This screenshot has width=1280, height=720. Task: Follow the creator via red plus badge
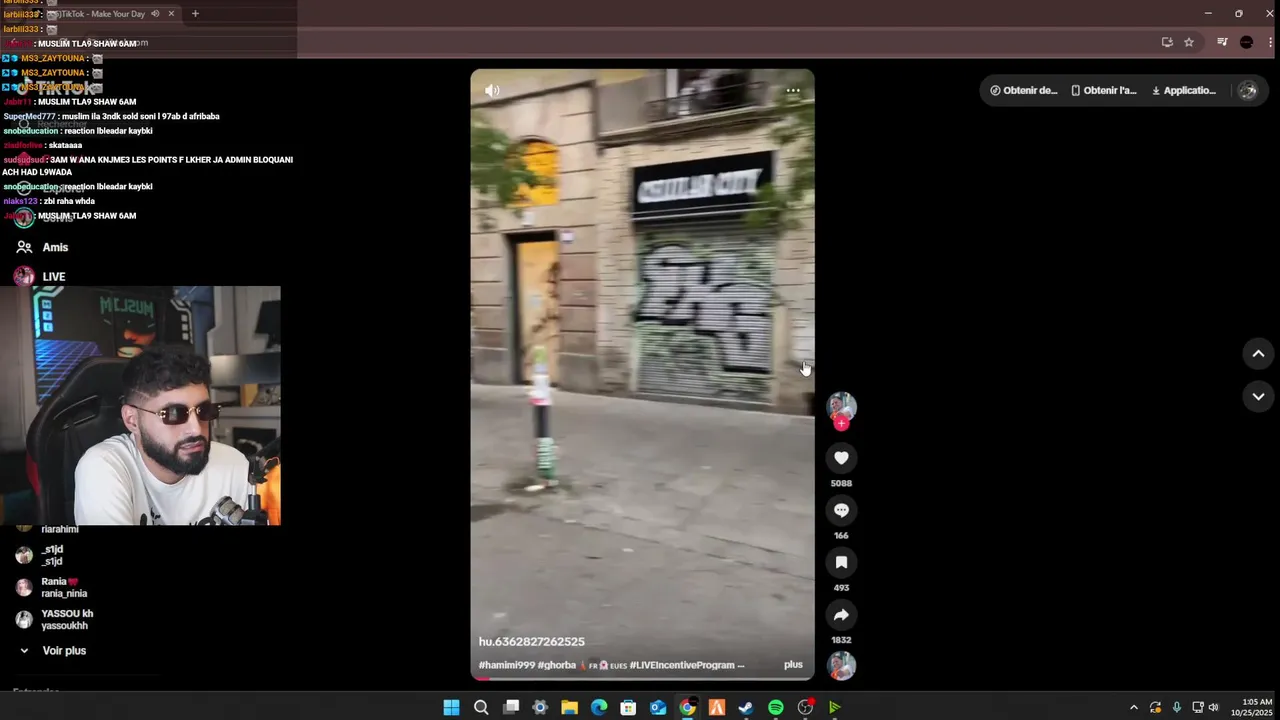841,424
